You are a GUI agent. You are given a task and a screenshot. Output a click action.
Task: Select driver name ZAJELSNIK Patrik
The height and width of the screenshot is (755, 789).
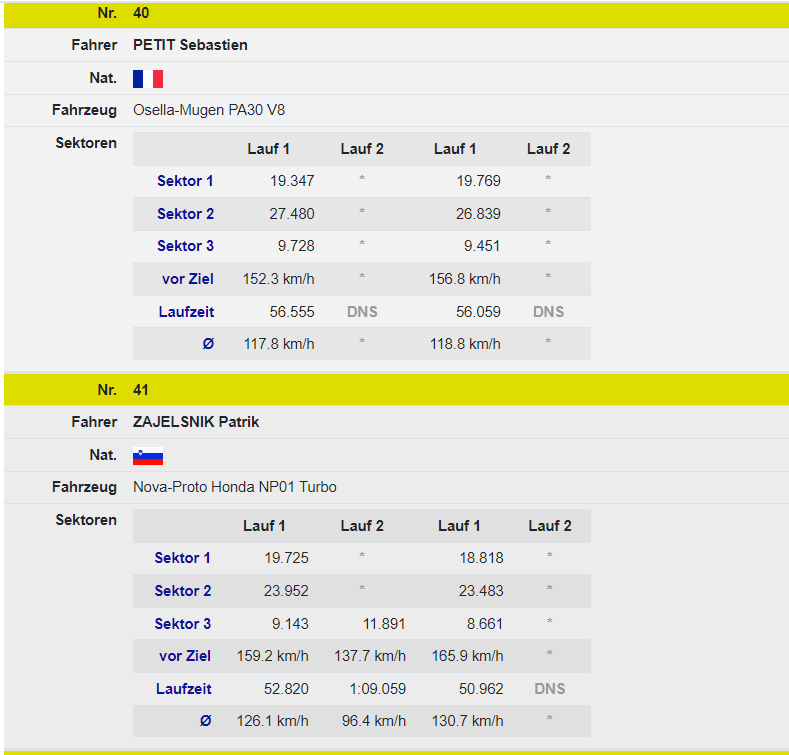(196, 422)
